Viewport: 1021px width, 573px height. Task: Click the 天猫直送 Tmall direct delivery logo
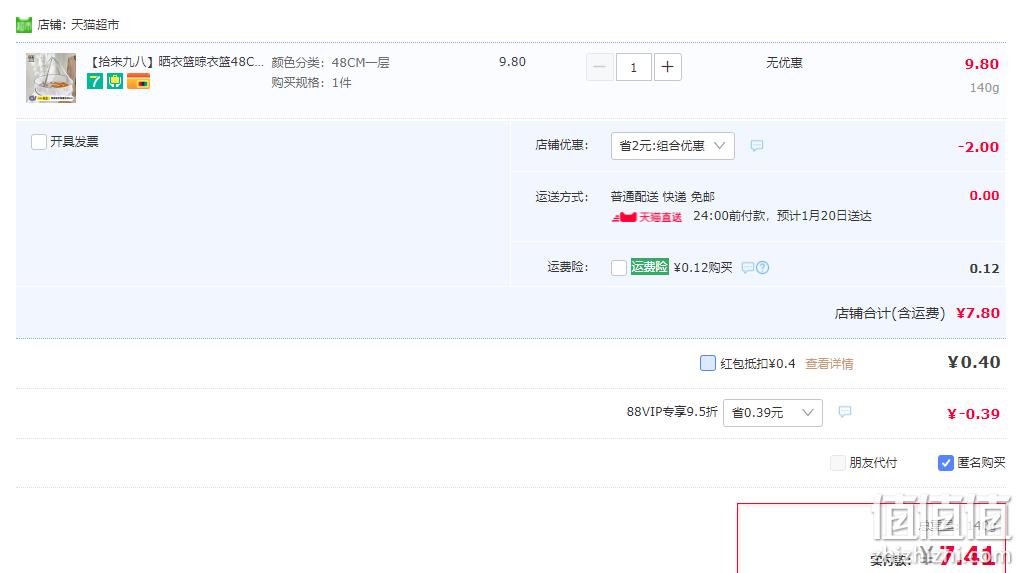point(647,217)
